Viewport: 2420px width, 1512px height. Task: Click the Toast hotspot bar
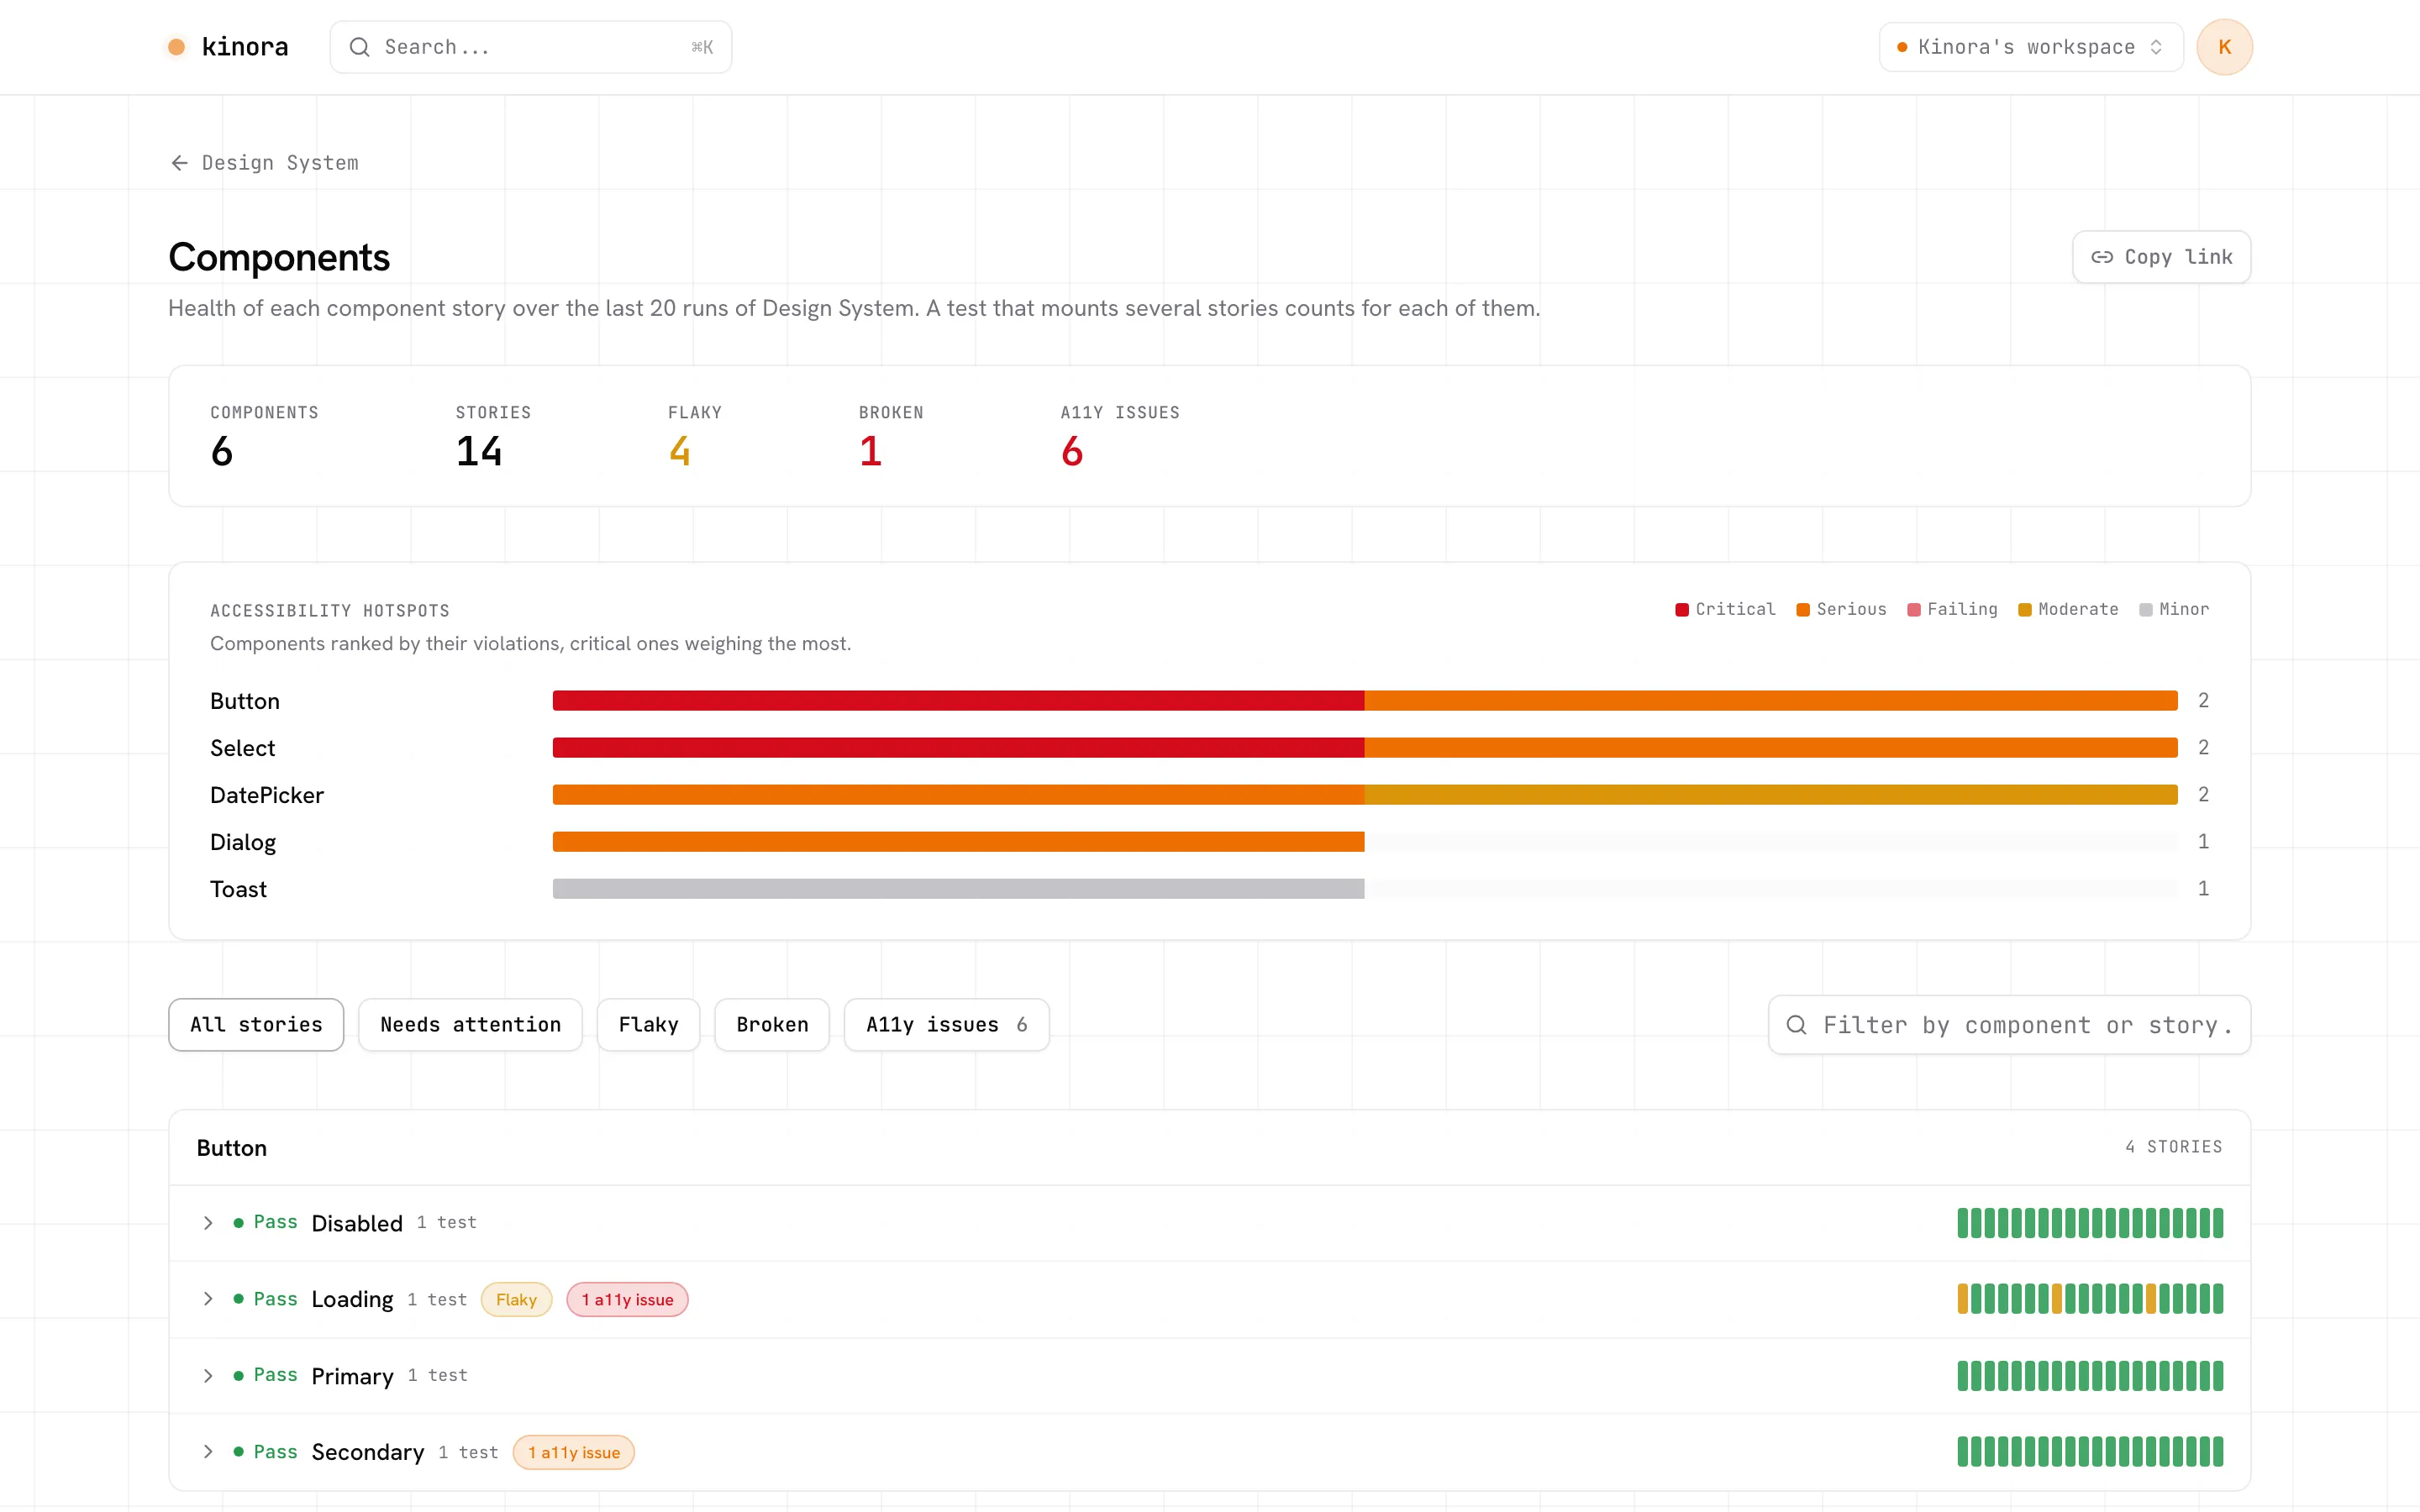(1365, 889)
